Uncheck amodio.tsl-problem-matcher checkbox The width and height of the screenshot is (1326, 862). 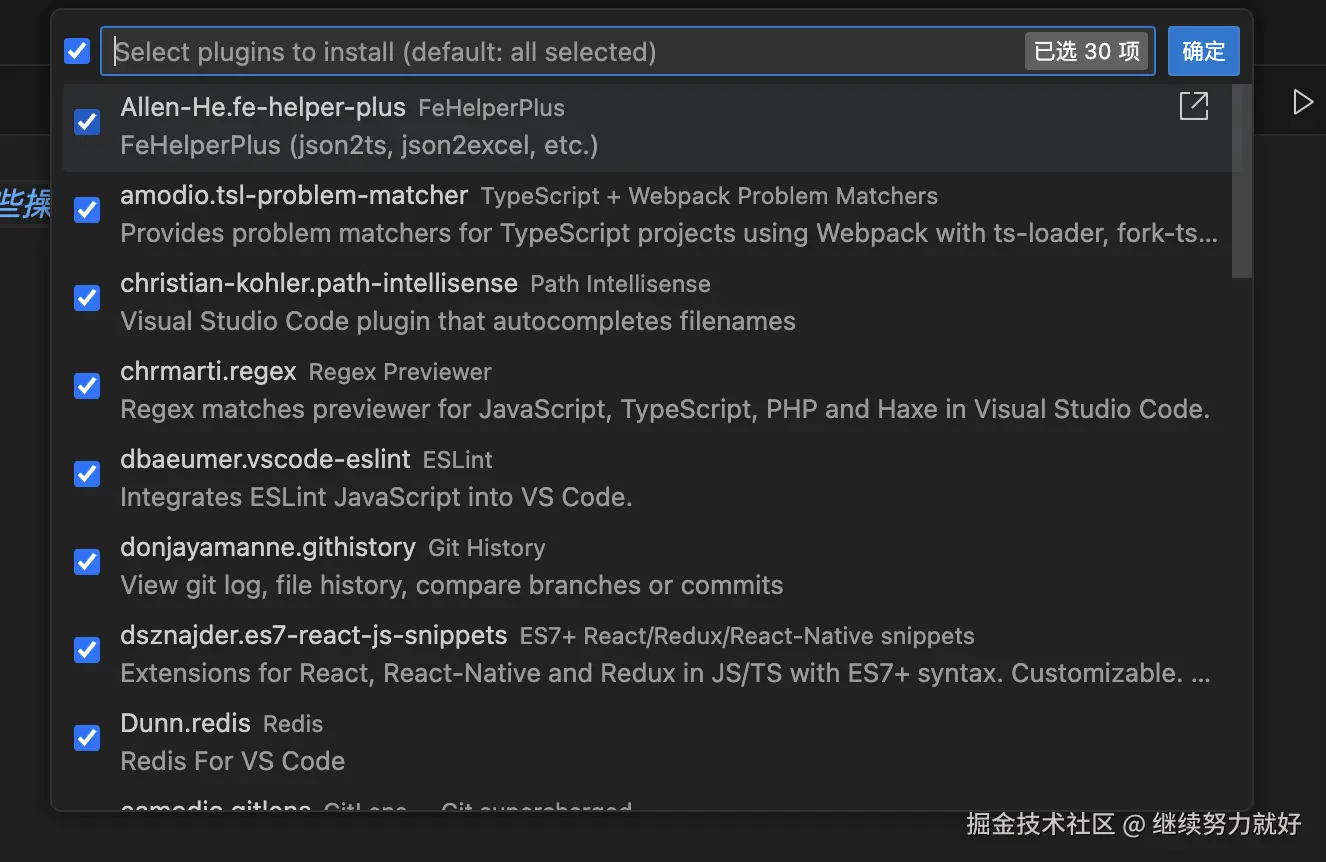pos(87,210)
